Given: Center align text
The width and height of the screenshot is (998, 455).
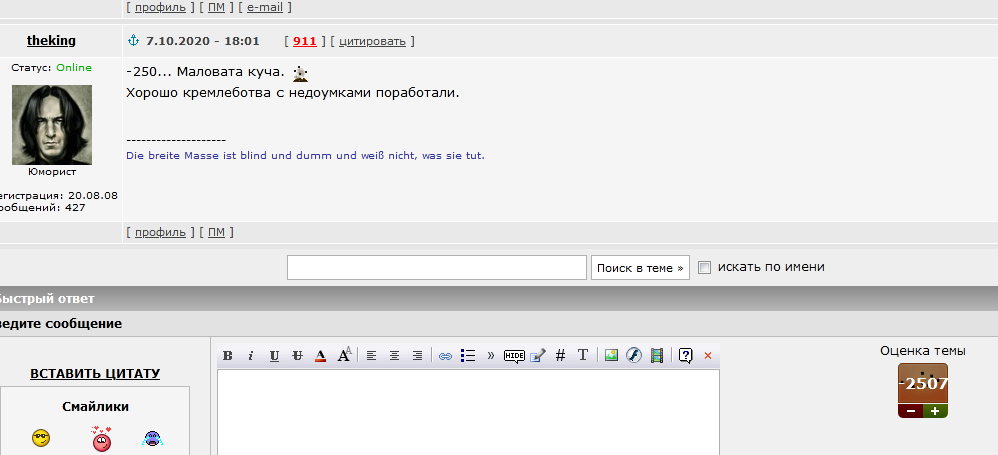Looking at the screenshot, I should [394, 356].
